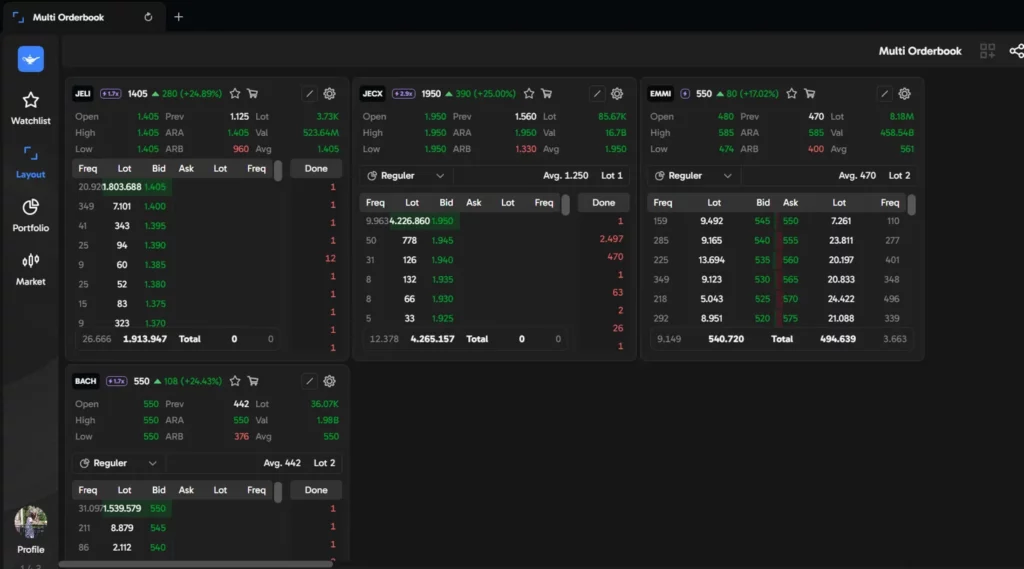This screenshot has width=1024, height=569.
Task: Click the cart icon on BACH card
Action: click(x=253, y=381)
